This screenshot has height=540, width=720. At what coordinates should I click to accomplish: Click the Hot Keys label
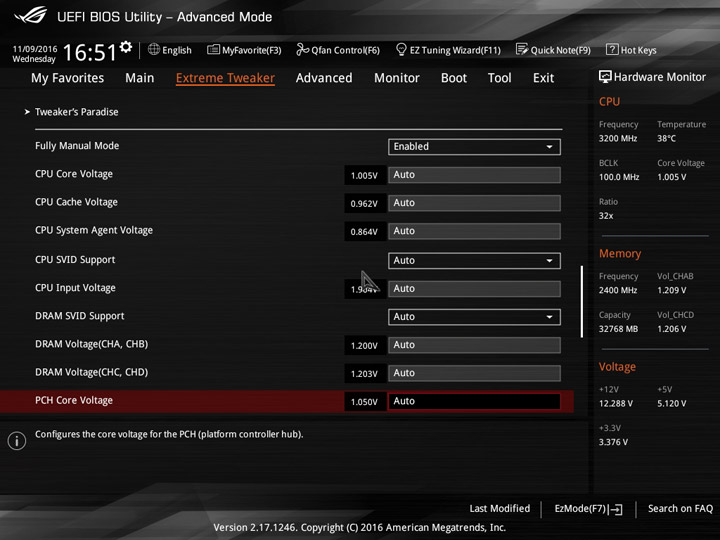pyautogui.click(x=638, y=50)
